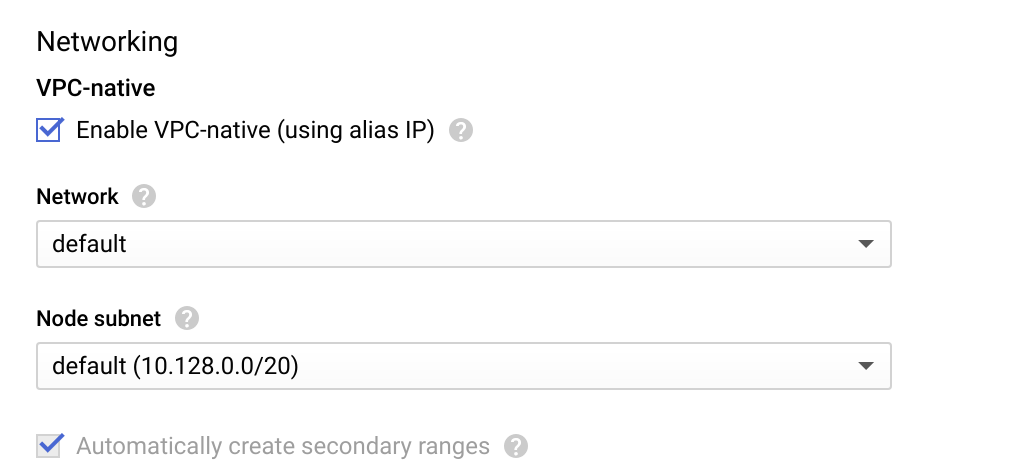Click the Network field label
This screenshot has width=1014, height=464.
77,197
